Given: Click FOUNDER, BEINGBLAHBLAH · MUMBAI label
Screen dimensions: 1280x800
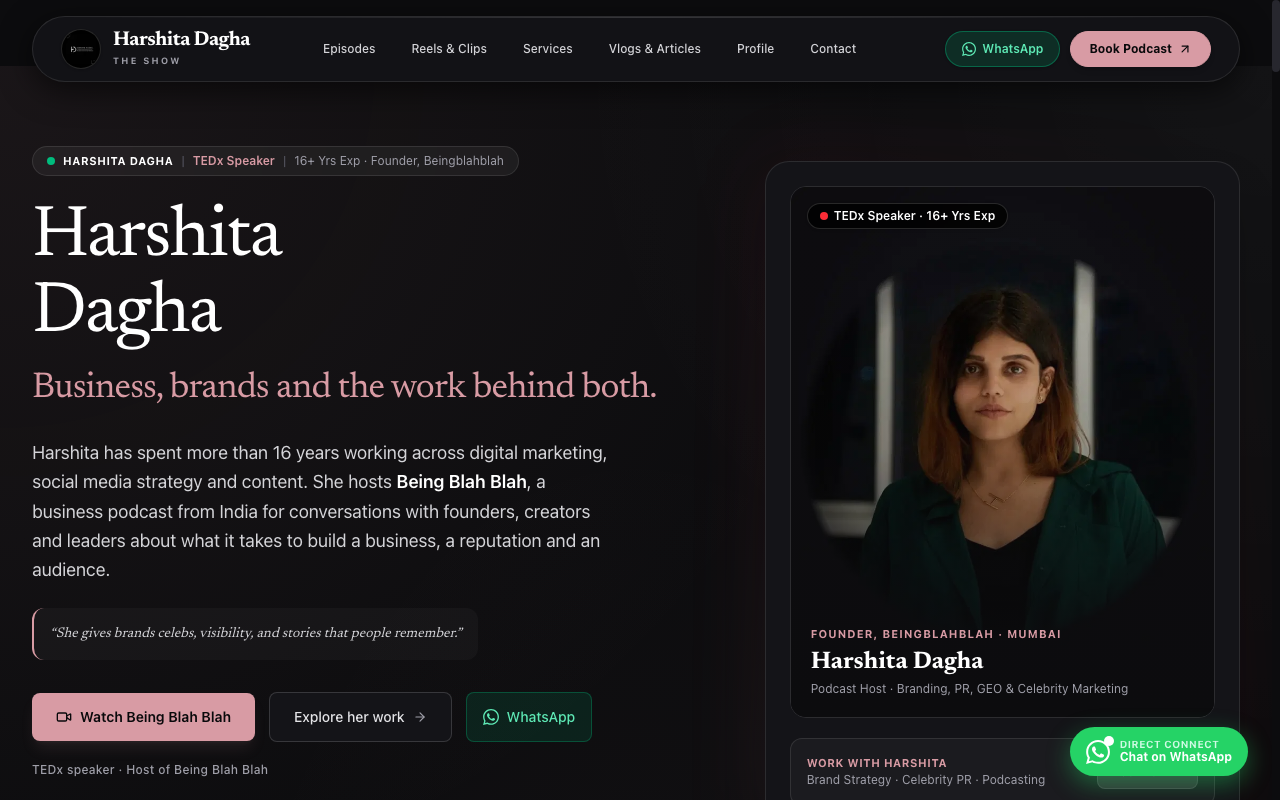Looking at the screenshot, I should (936, 634).
